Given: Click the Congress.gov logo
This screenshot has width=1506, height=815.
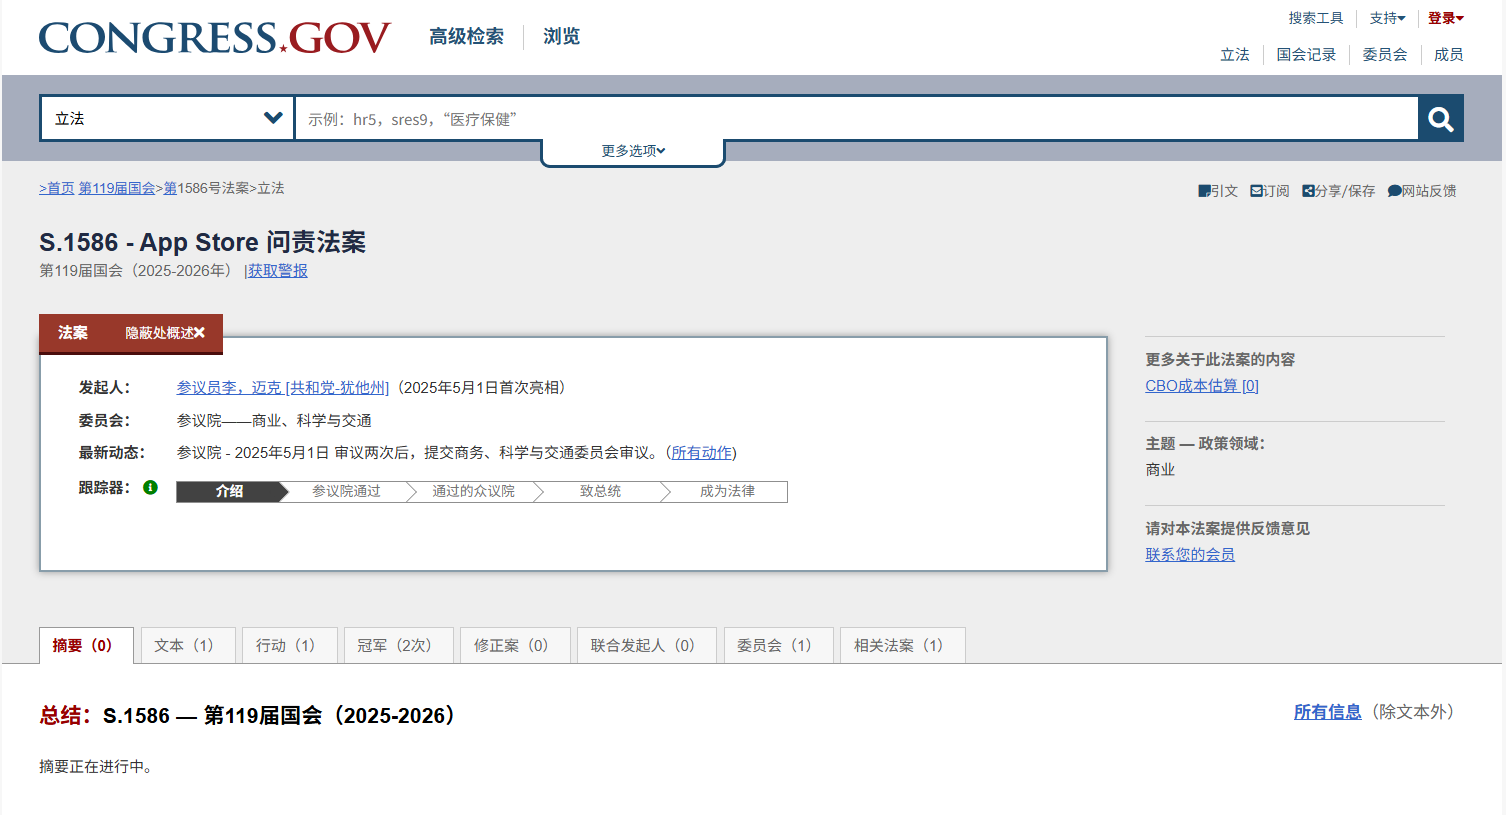Looking at the screenshot, I should pyautogui.click(x=214, y=38).
